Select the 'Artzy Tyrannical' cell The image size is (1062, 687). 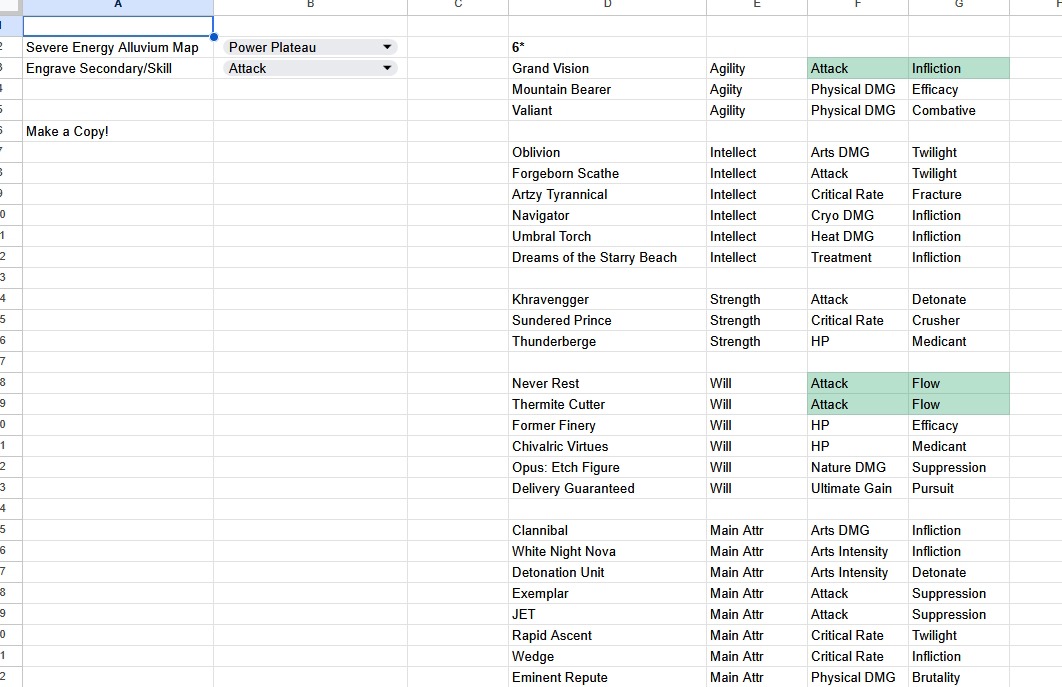coord(608,194)
